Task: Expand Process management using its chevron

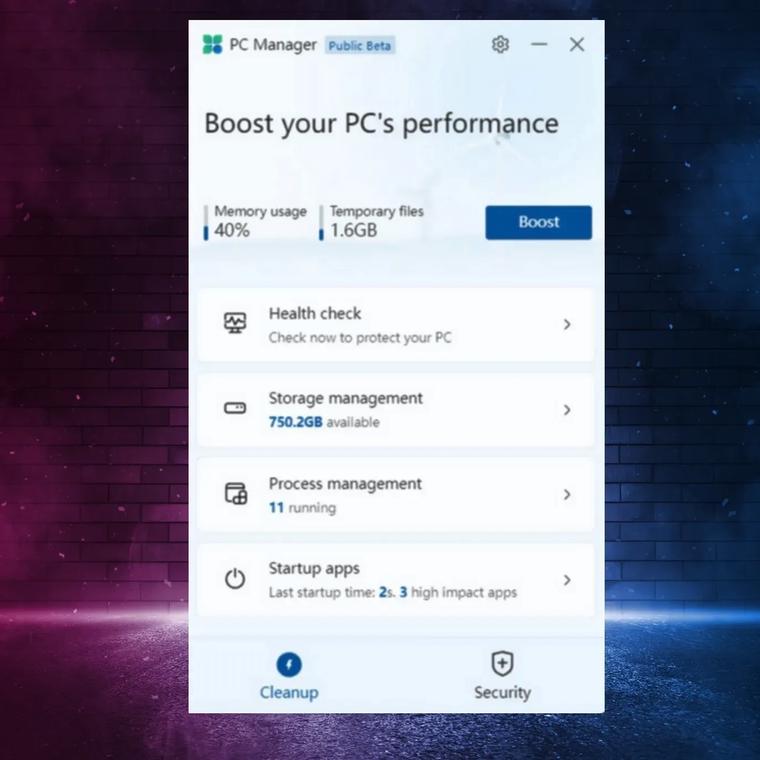Action: (x=567, y=495)
